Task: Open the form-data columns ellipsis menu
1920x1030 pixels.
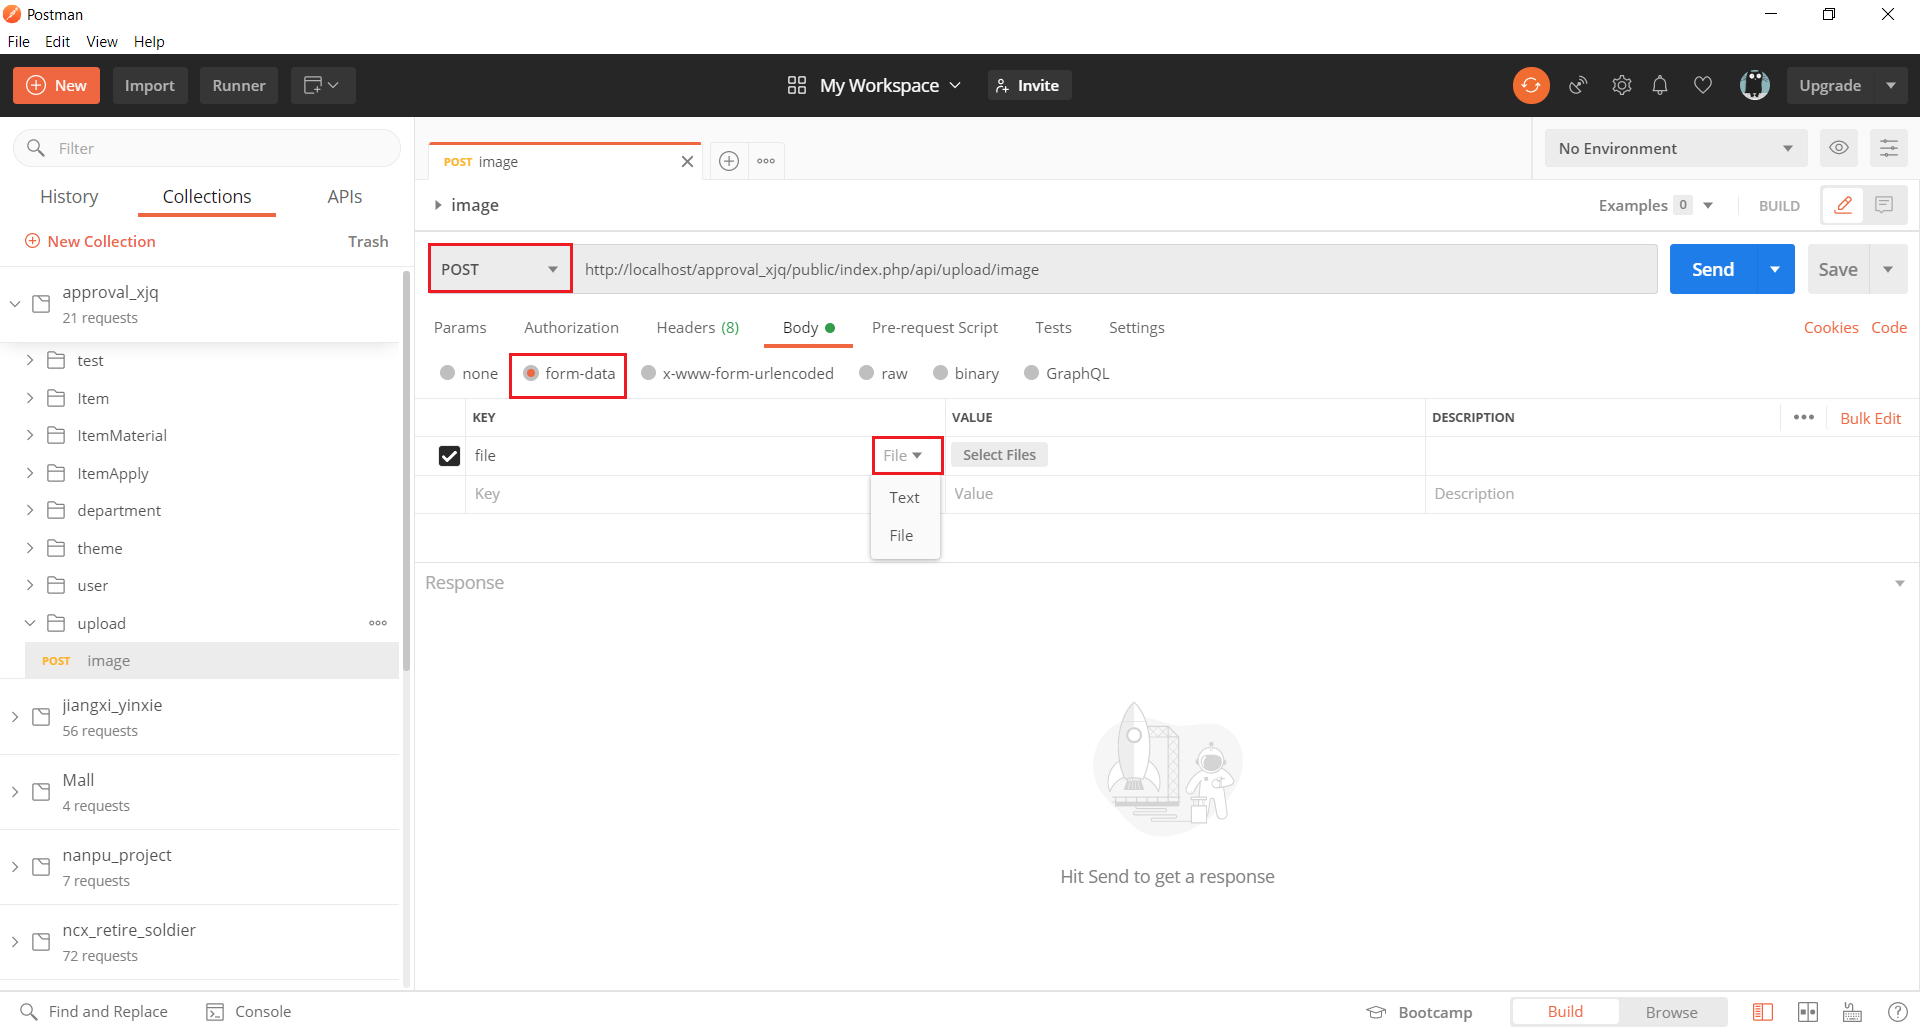Action: coord(1804,417)
